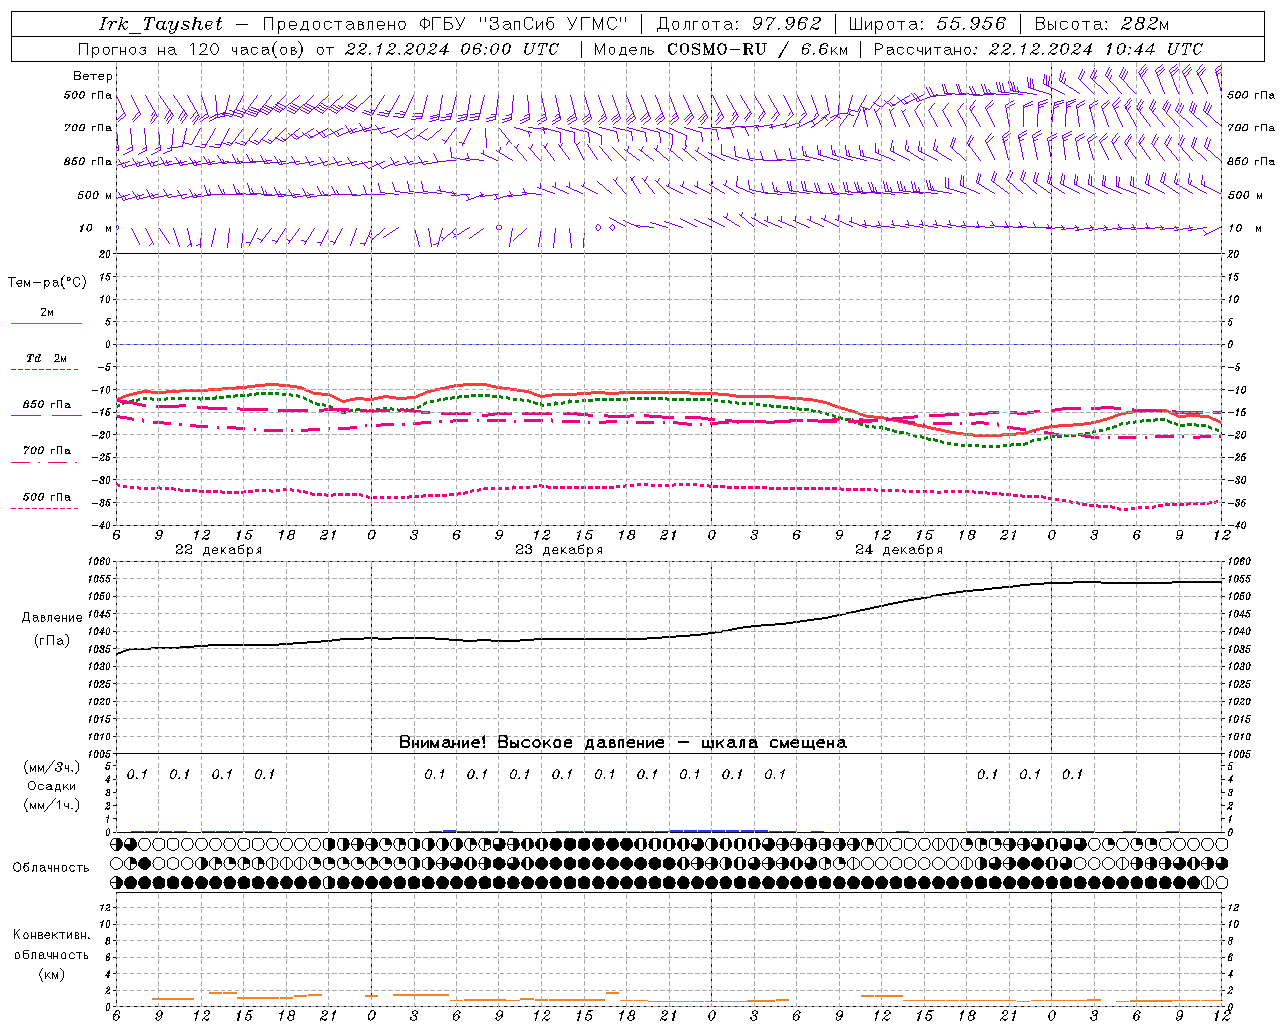Click the (мм/1ч.) precipitation unit label
This screenshot has height=1024, width=1280.
point(52,805)
